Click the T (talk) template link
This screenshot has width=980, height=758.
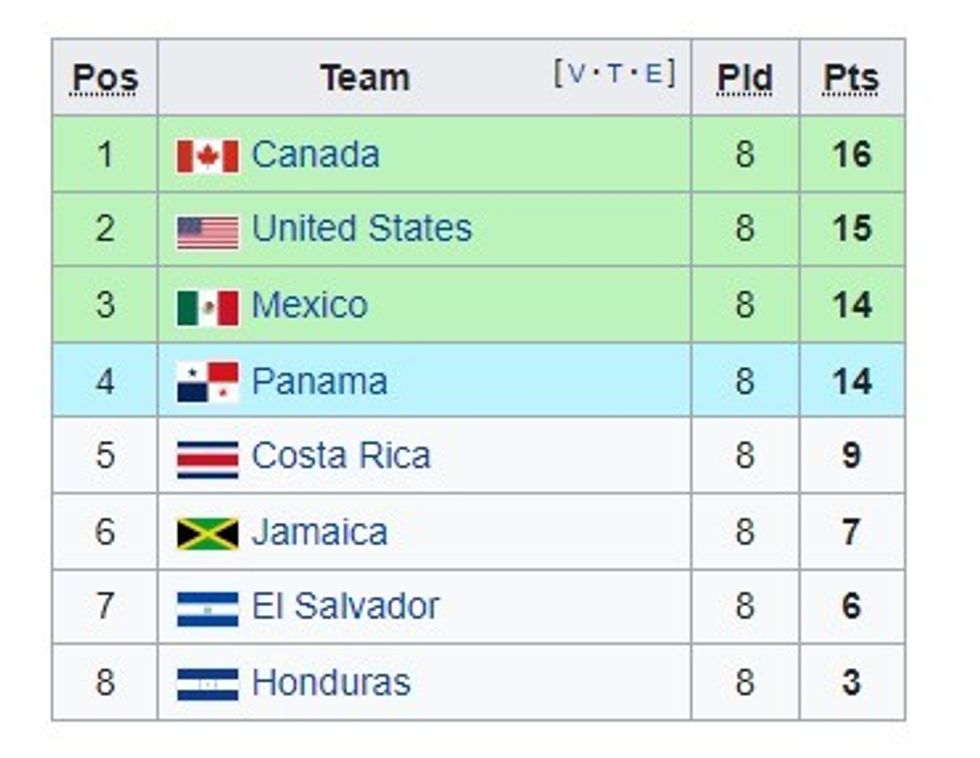point(615,73)
